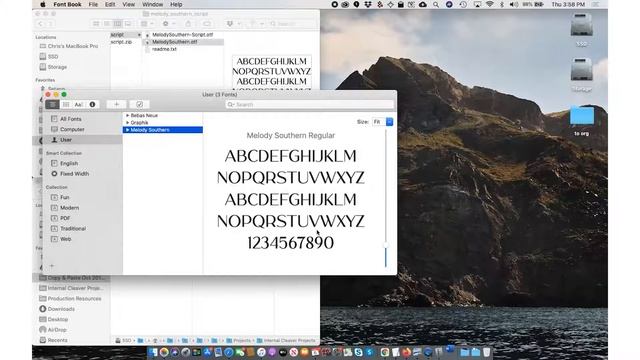
Task: Expand the Melody Southern font family
Action: 127,130
